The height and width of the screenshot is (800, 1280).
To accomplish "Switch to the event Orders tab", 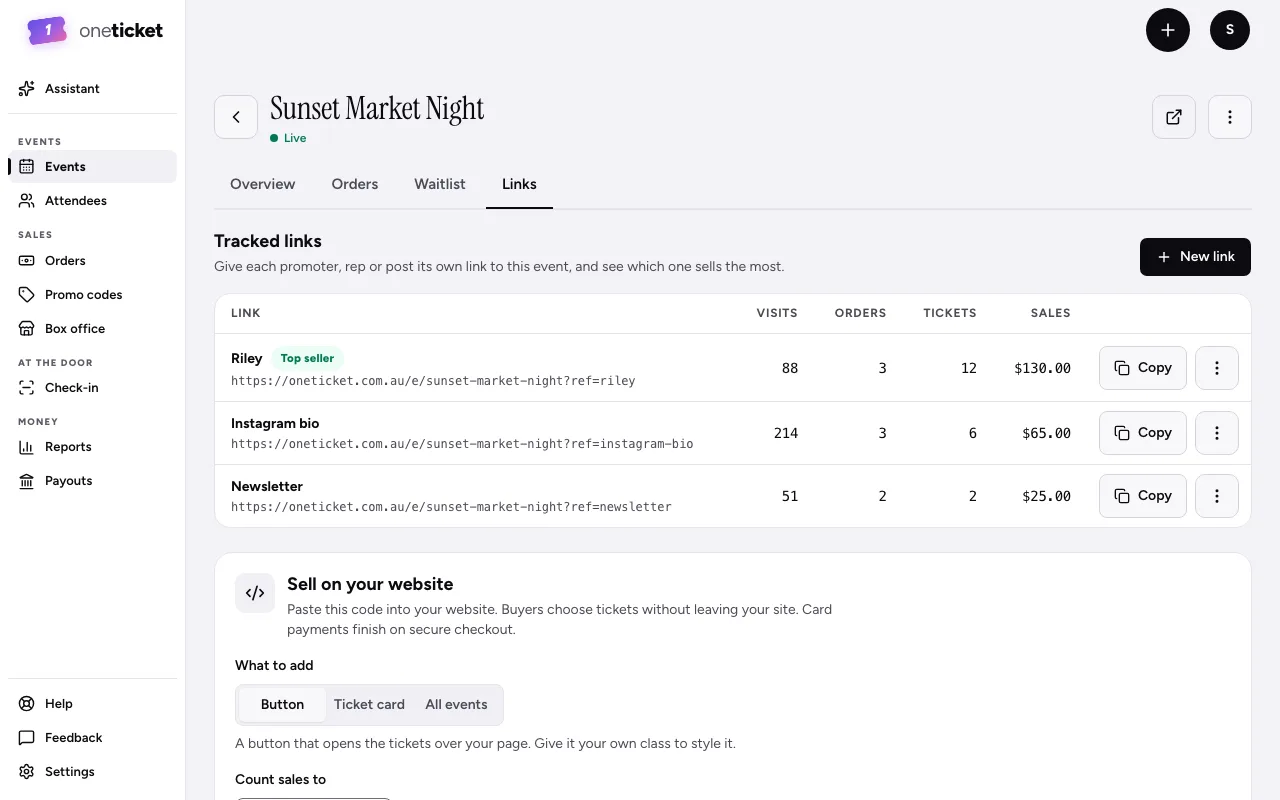I will [355, 184].
